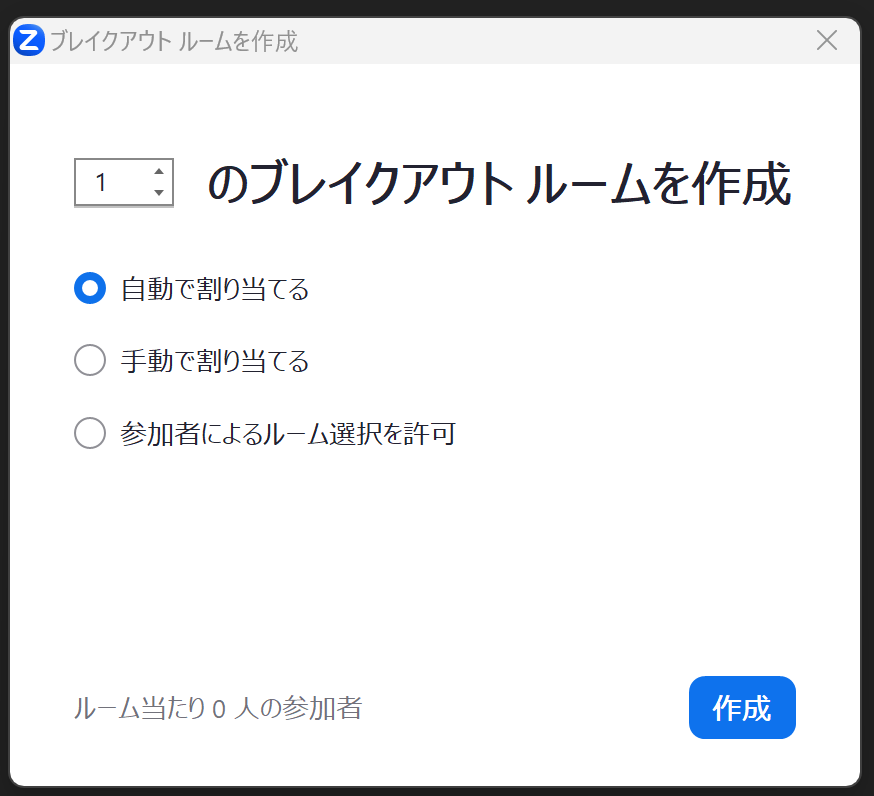
Task: Click the number 1 inside the spinner
Action: tap(101, 182)
